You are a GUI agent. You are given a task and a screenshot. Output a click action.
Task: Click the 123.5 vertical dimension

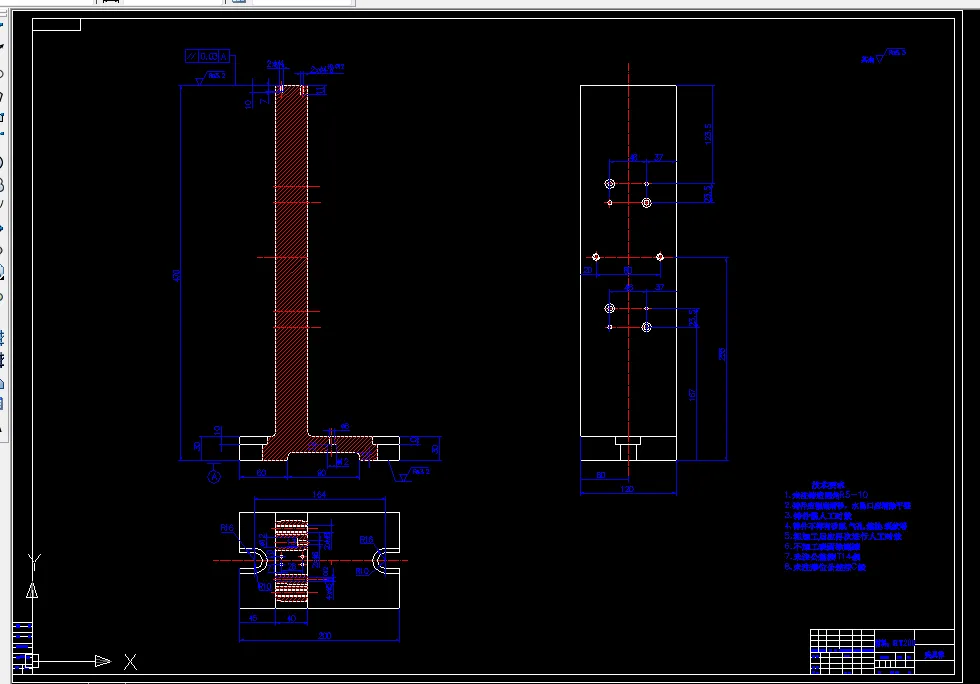point(708,134)
